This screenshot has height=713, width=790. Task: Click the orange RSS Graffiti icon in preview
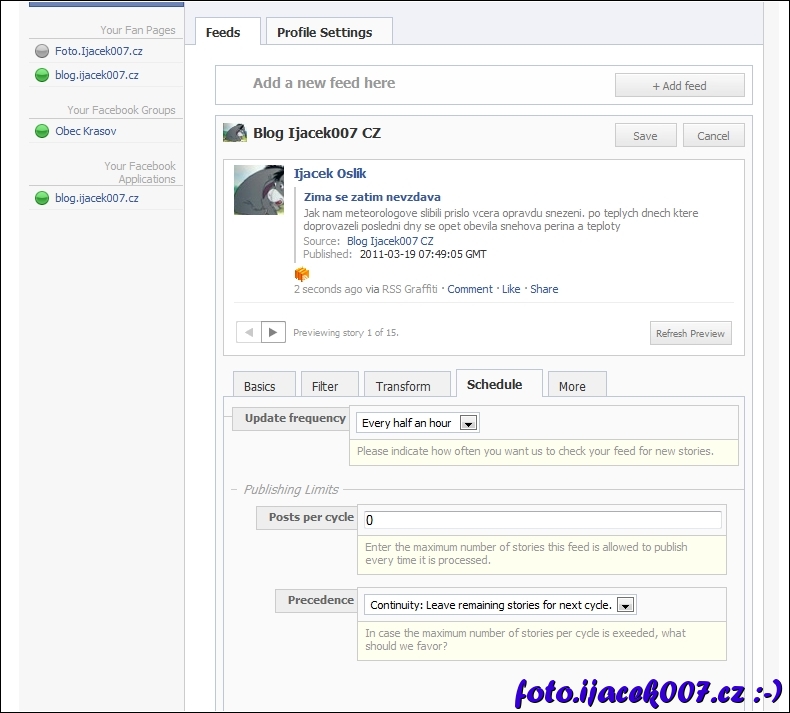[x=301, y=273]
